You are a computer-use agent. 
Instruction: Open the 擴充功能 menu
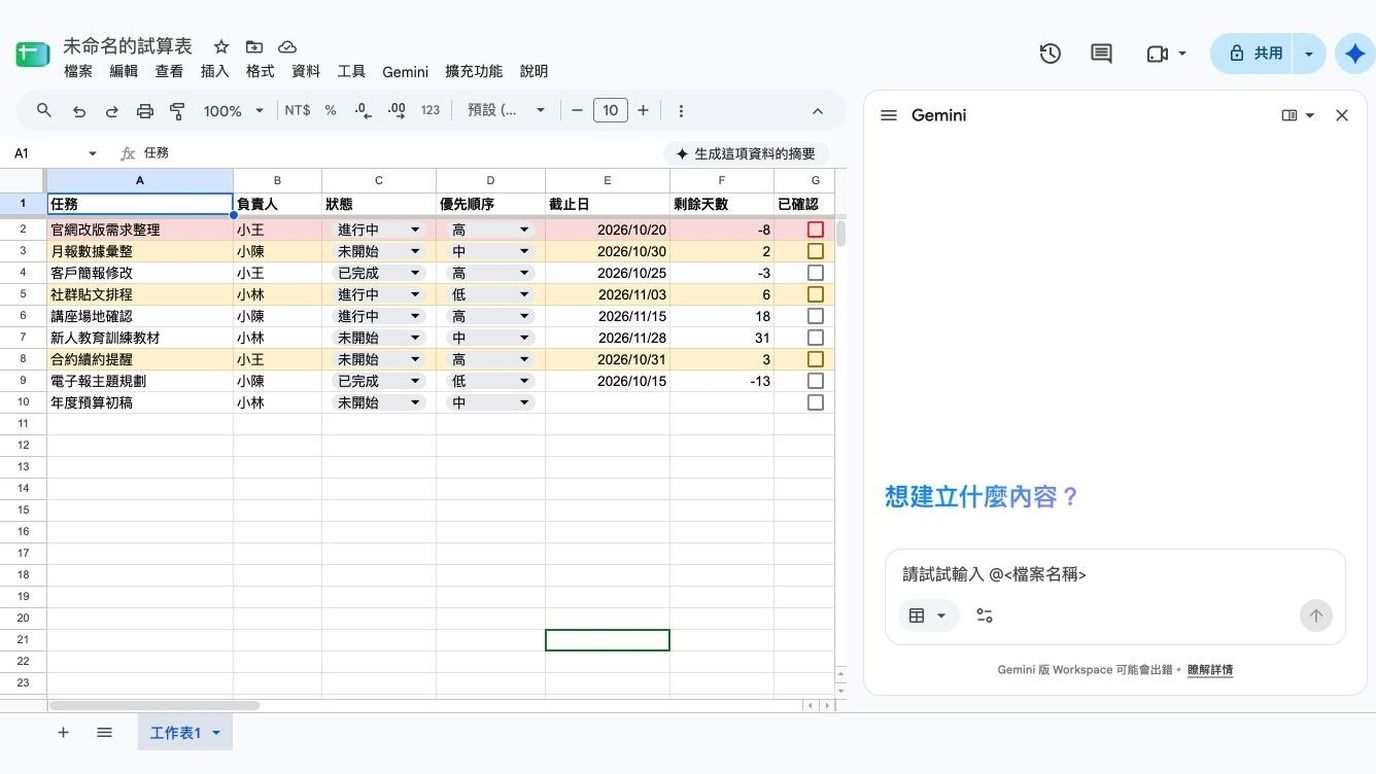tap(474, 72)
